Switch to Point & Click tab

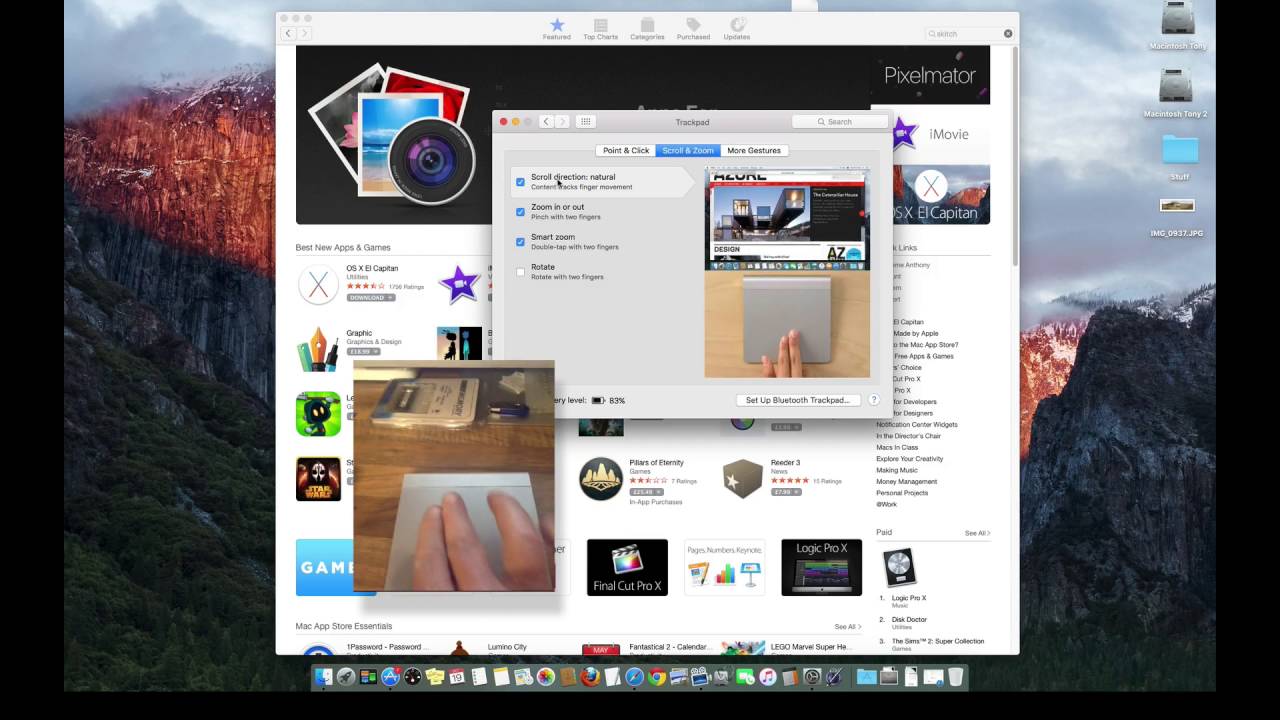click(x=626, y=150)
